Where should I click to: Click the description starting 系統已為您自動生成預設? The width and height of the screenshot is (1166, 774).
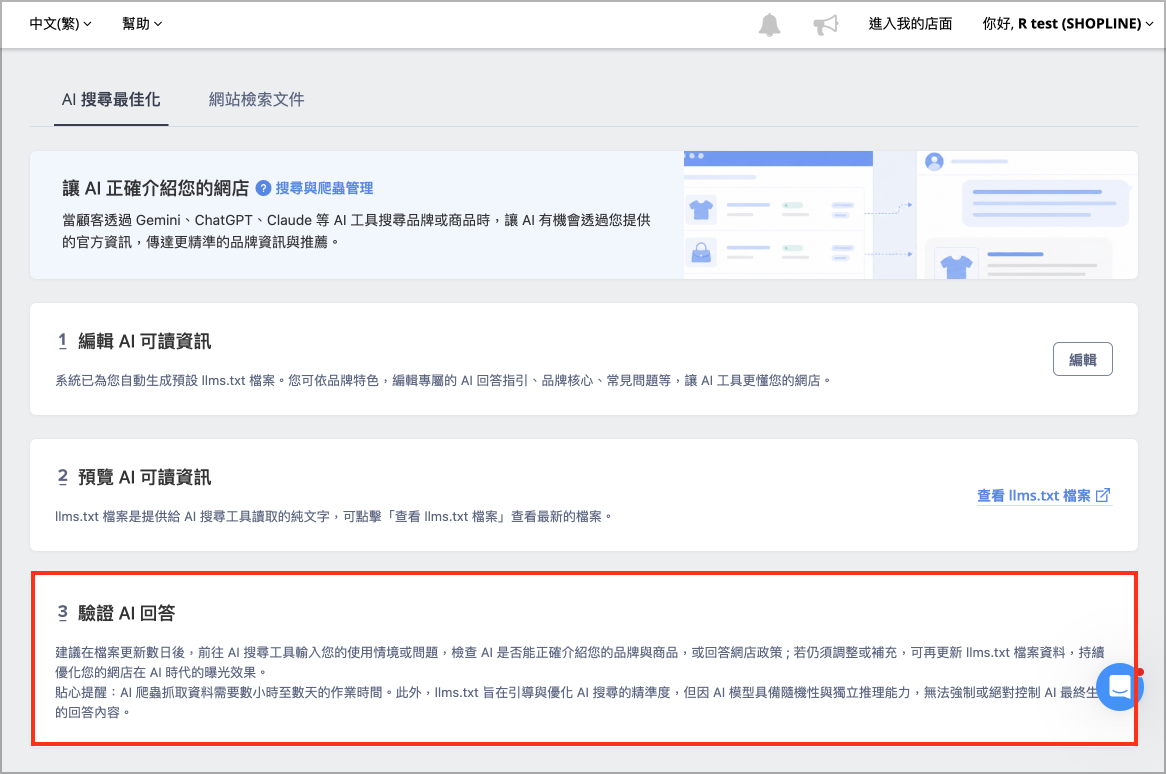pyautogui.click(x=443, y=381)
